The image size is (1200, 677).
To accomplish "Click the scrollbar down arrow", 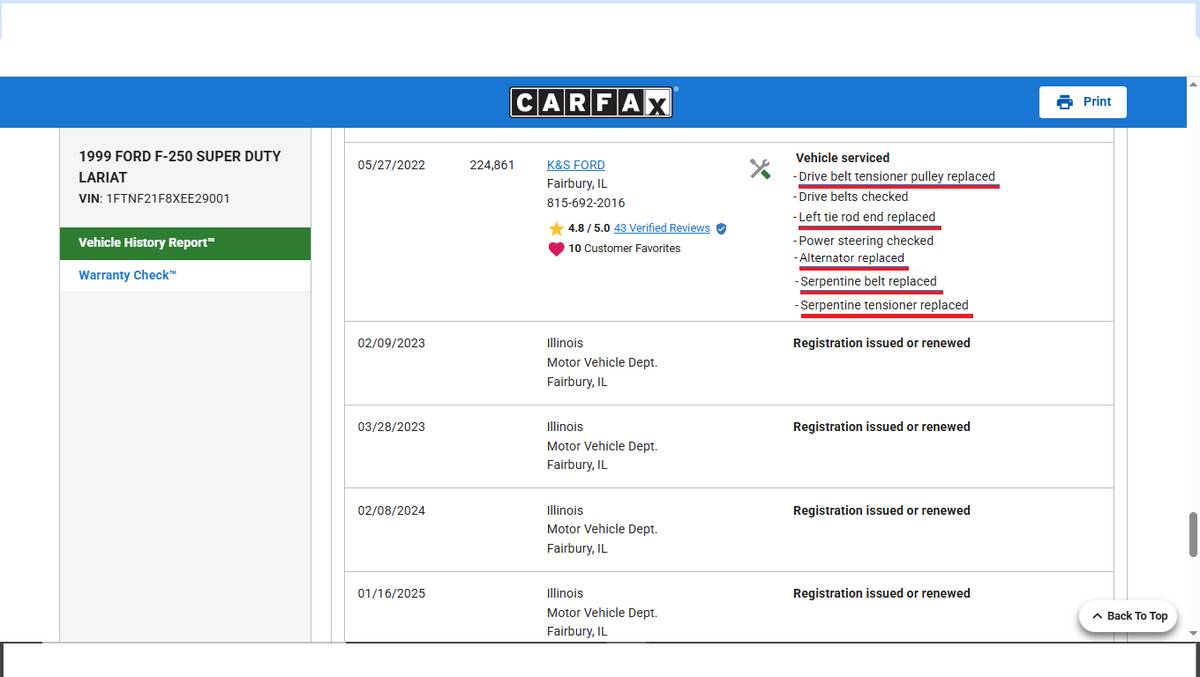I will (1192, 633).
